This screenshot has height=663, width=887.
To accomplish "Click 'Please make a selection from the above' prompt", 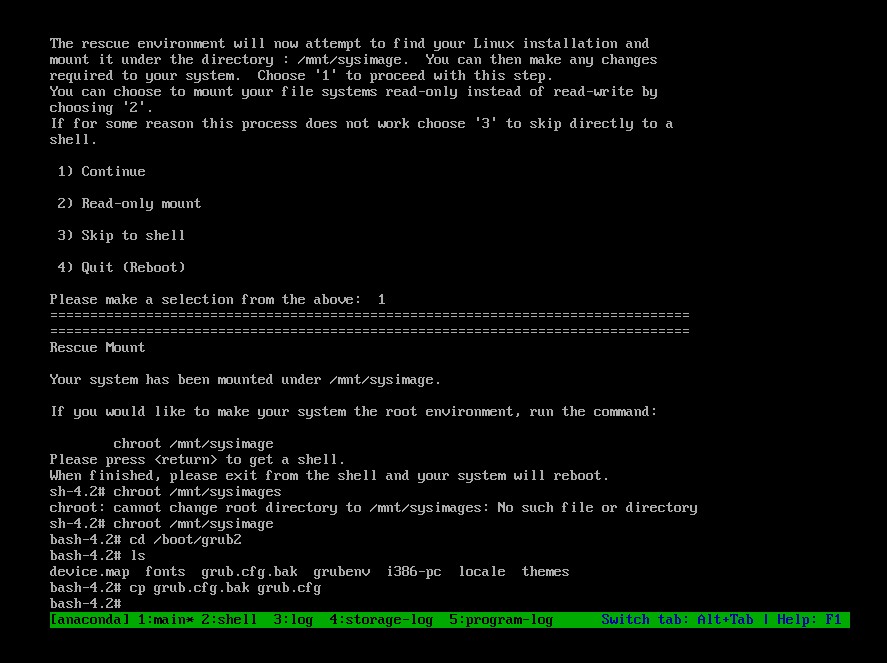I will click(218, 299).
